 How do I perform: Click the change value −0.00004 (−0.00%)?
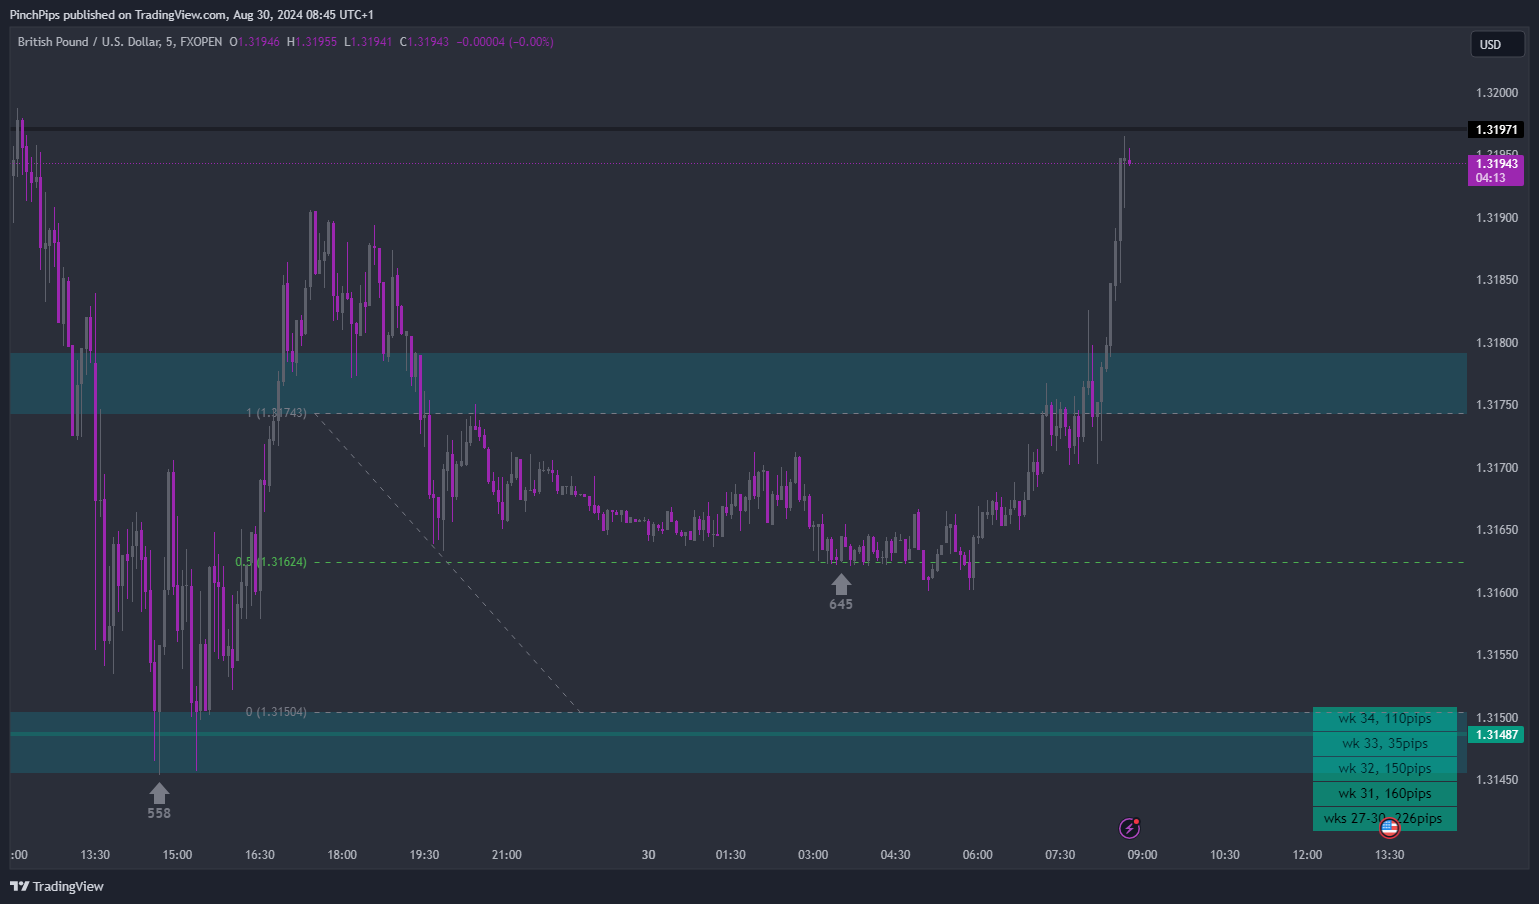pyautogui.click(x=505, y=42)
